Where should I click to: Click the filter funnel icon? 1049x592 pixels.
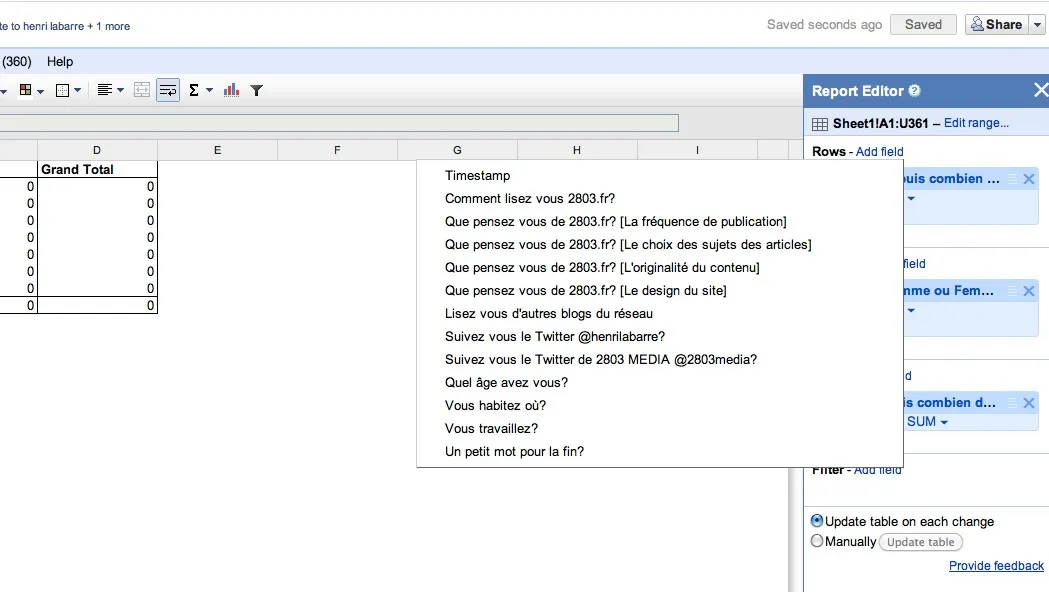[256, 90]
